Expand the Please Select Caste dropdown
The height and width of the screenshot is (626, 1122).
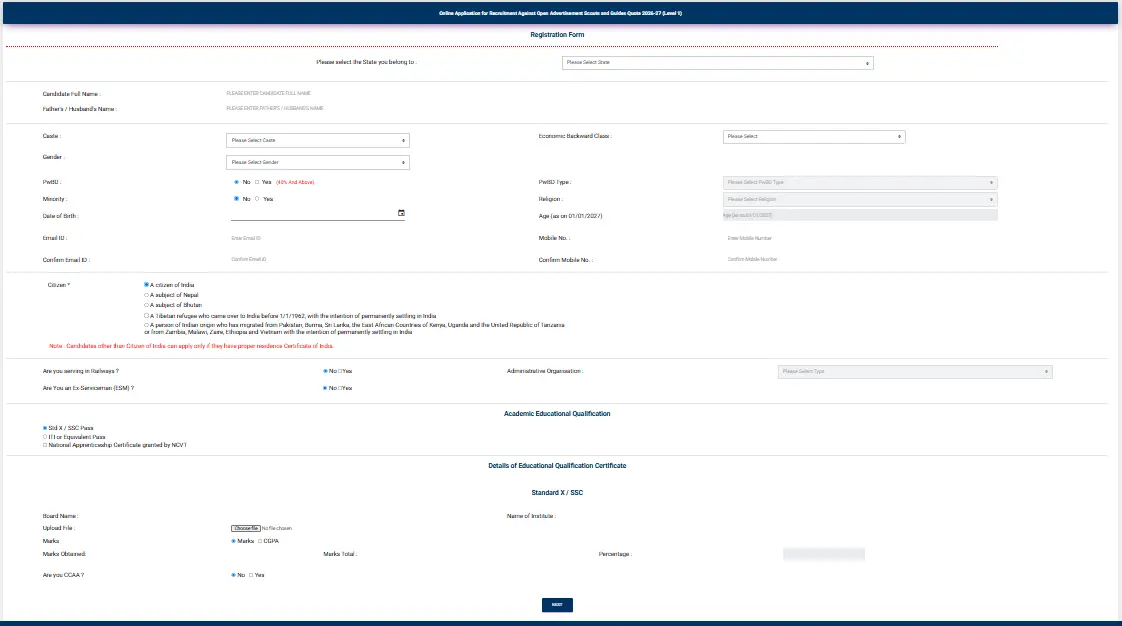coord(318,140)
